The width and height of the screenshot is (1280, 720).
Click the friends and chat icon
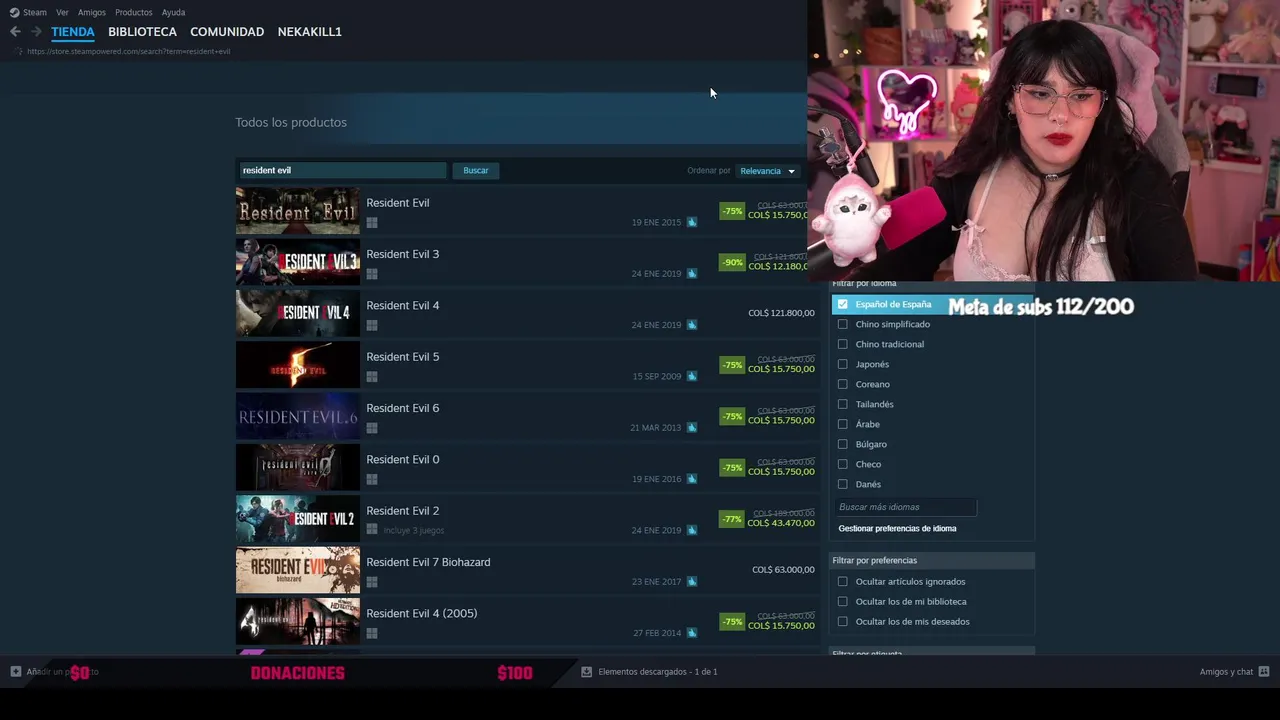(1264, 672)
